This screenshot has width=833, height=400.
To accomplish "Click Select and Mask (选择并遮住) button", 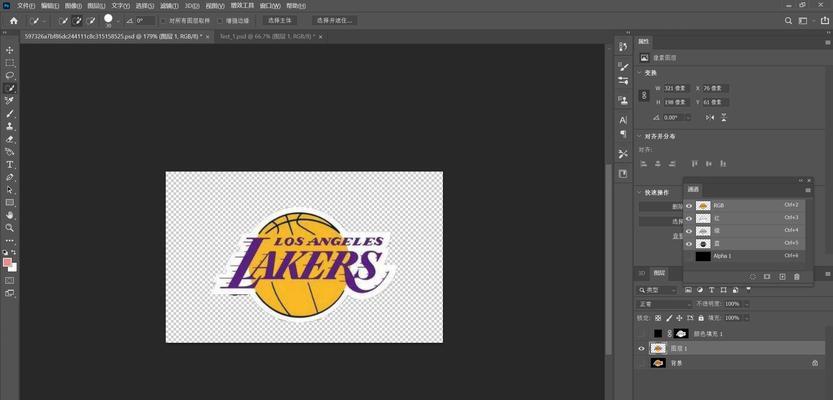I will coord(334,21).
